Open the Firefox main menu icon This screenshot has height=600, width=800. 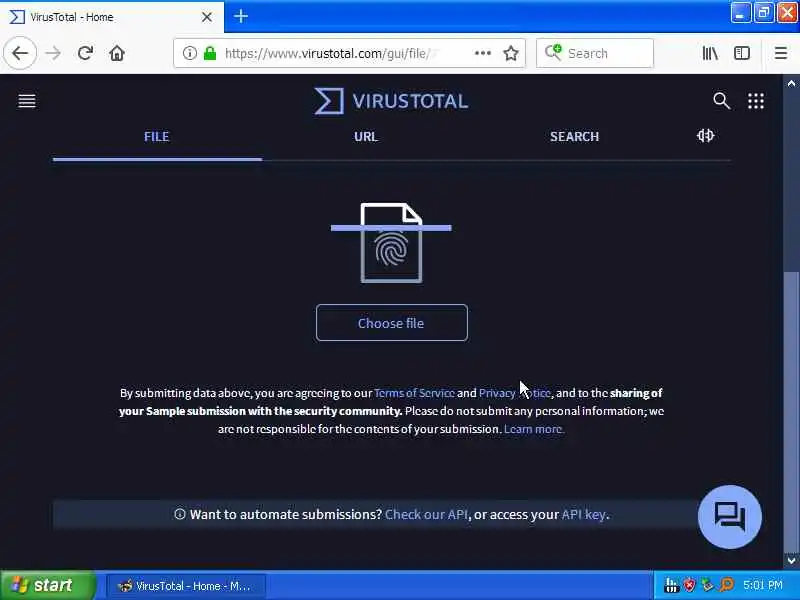[781, 53]
